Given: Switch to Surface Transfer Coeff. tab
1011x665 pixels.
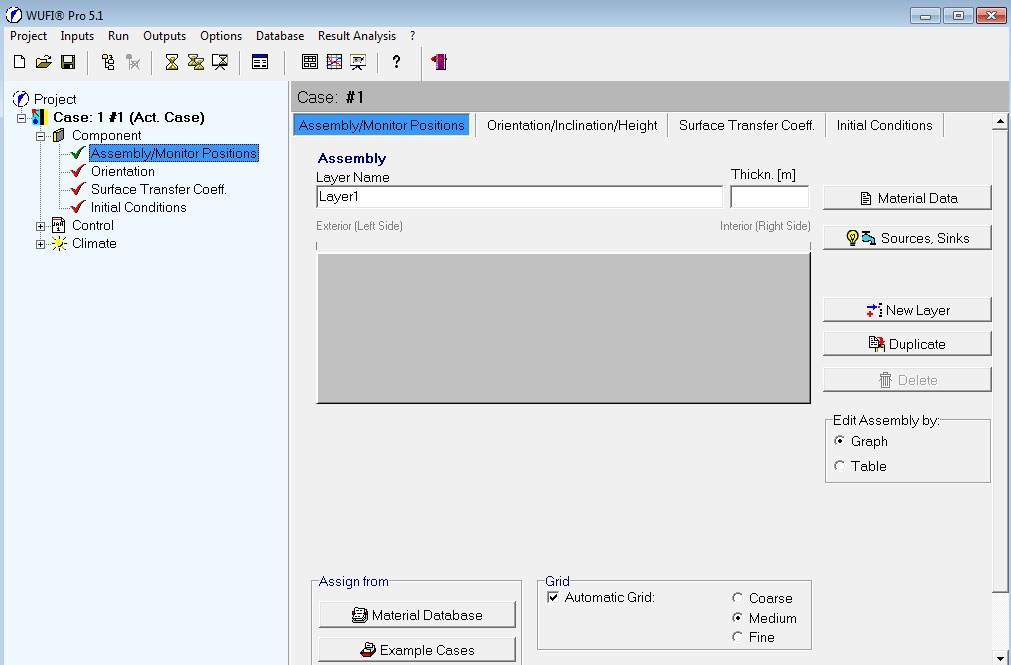Looking at the screenshot, I should [747, 125].
